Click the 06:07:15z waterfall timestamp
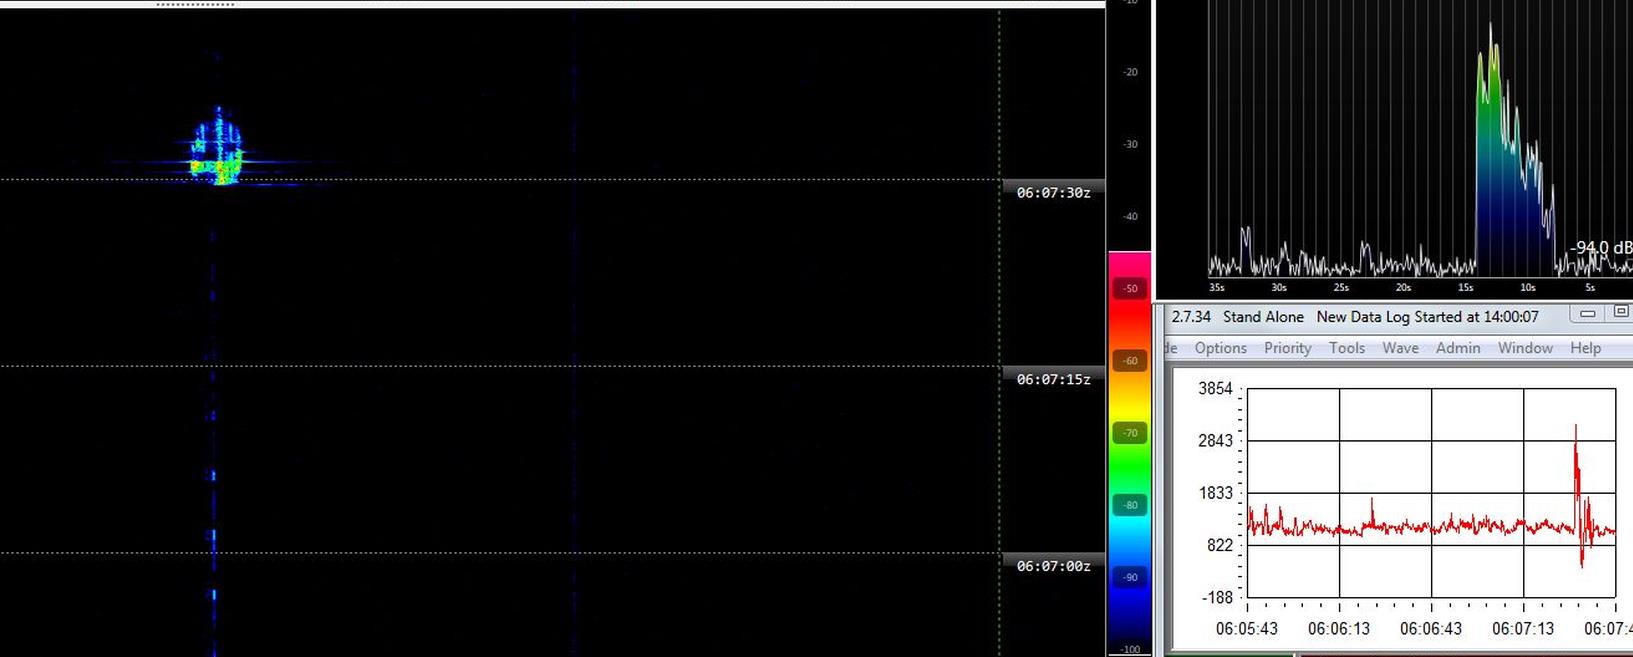The width and height of the screenshot is (1633, 657). coord(1053,379)
